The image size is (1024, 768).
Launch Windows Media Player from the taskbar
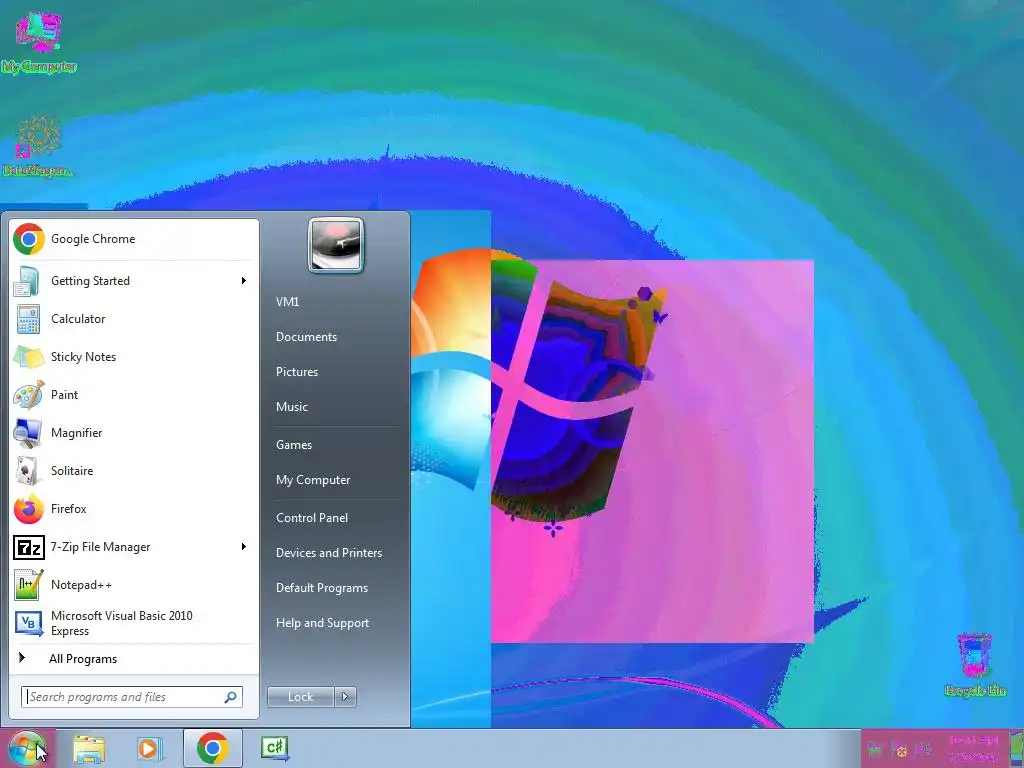(x=150, y=749)
